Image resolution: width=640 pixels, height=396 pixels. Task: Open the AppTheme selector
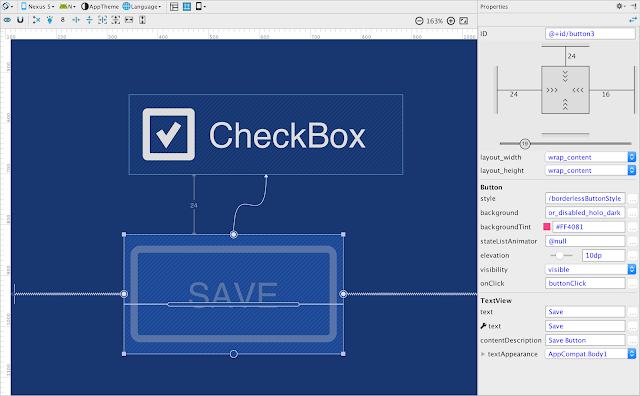(x=100, y=7)
